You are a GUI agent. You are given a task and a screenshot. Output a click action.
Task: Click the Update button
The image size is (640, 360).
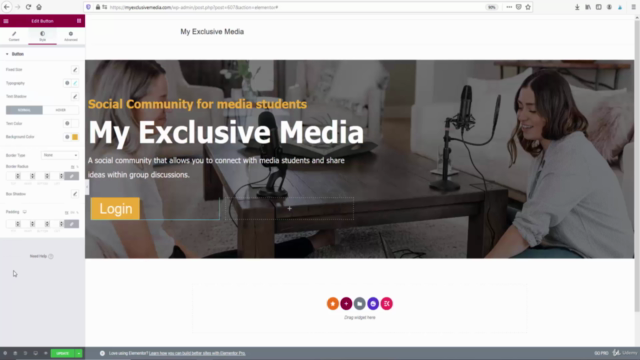point(62,353)
